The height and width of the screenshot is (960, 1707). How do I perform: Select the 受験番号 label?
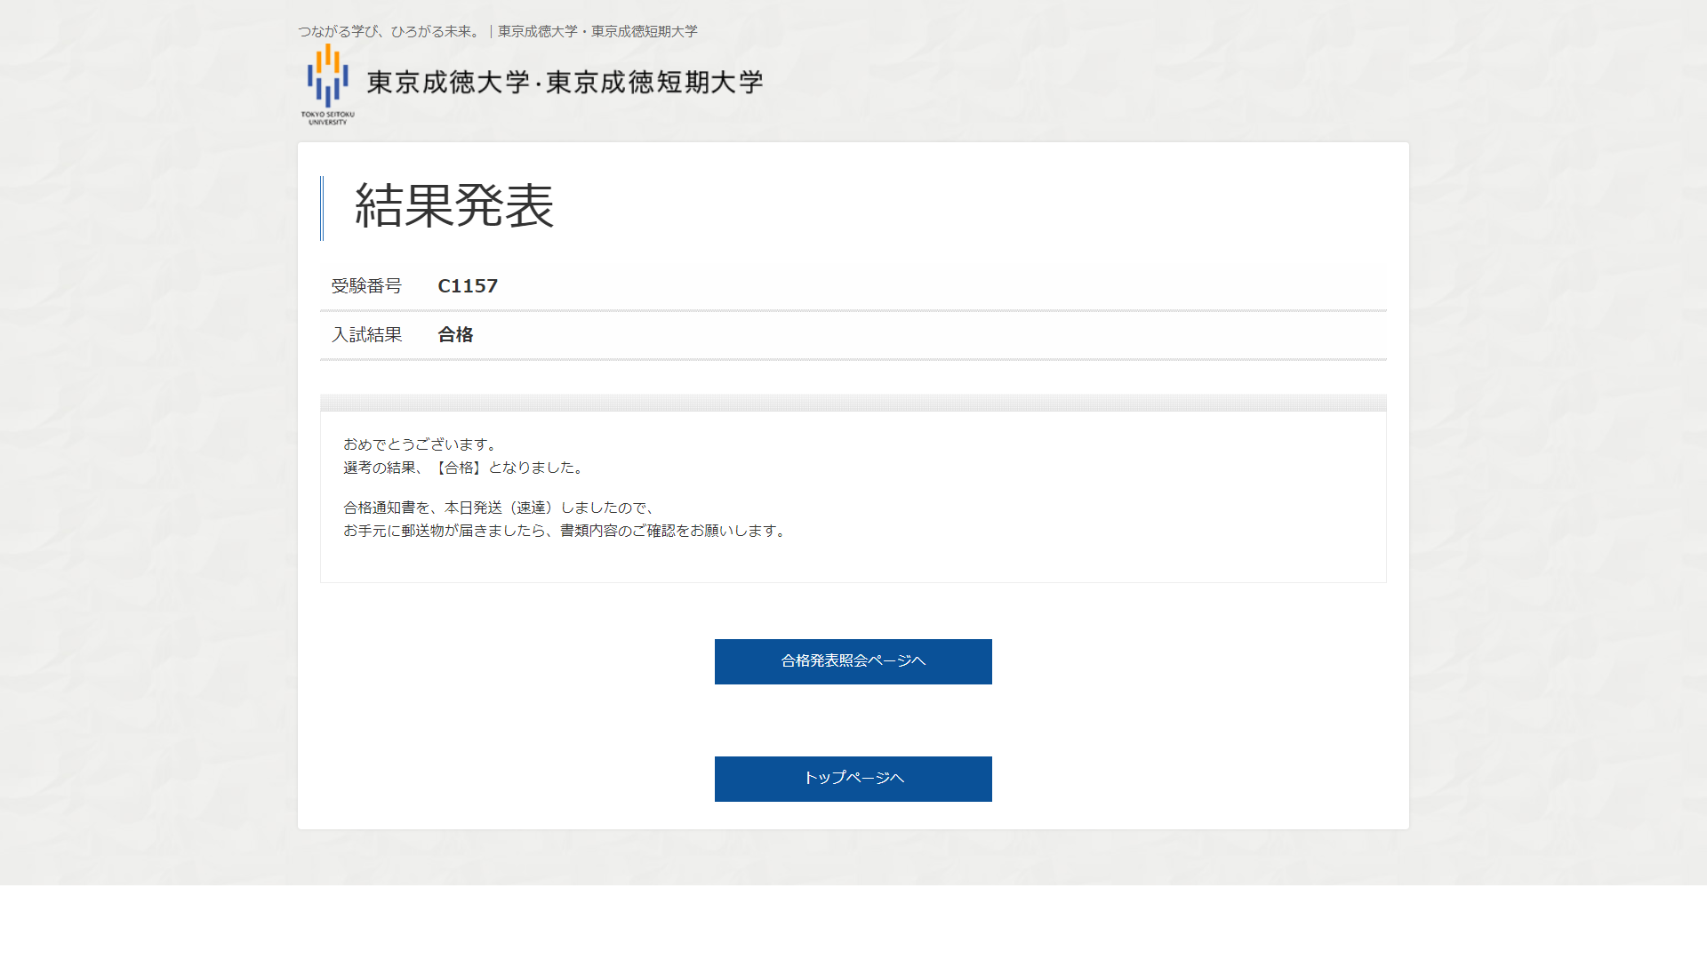click(x=366, y=286)
